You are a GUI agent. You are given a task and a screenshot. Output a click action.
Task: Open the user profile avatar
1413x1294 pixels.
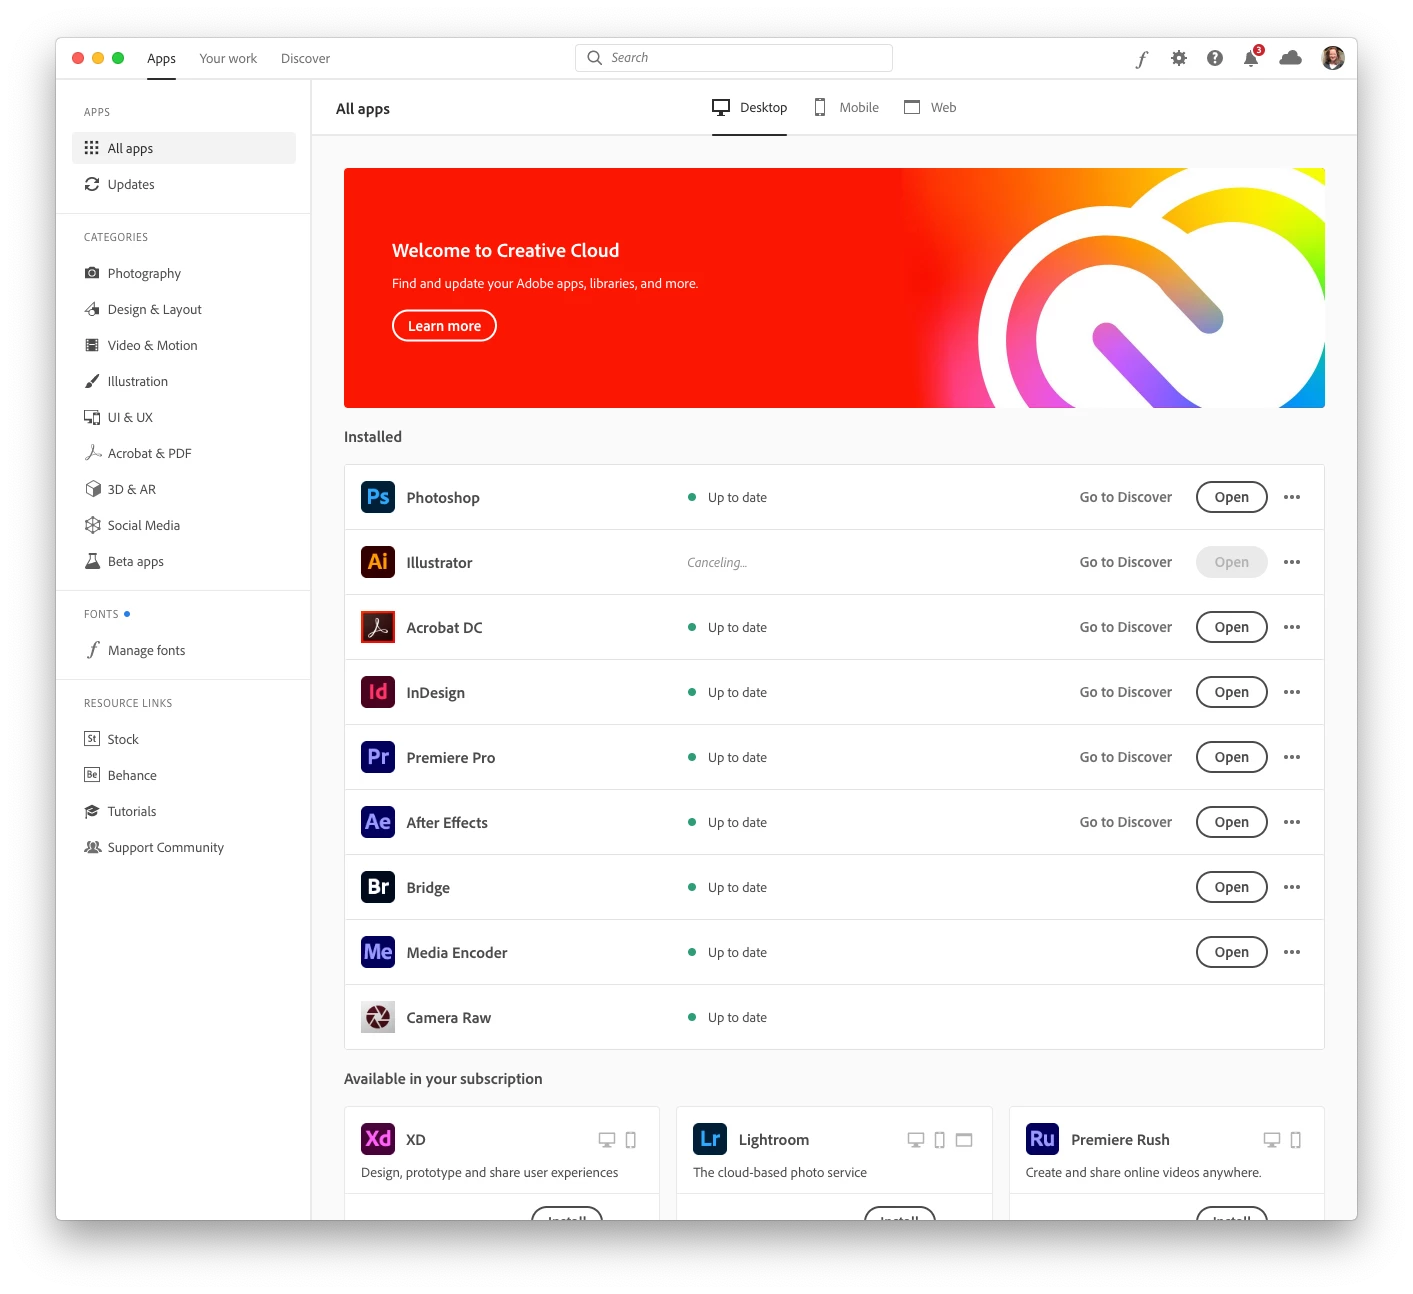tap(1333, 58)
